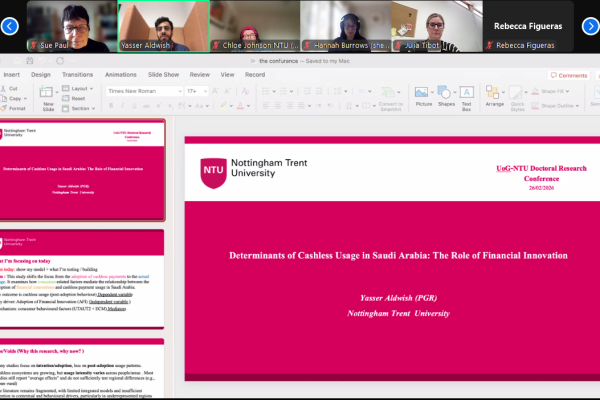600x400 pixels.
Task: Open the Insert ribbon tab
Action: pyautogui.click(x=11, y=75)
